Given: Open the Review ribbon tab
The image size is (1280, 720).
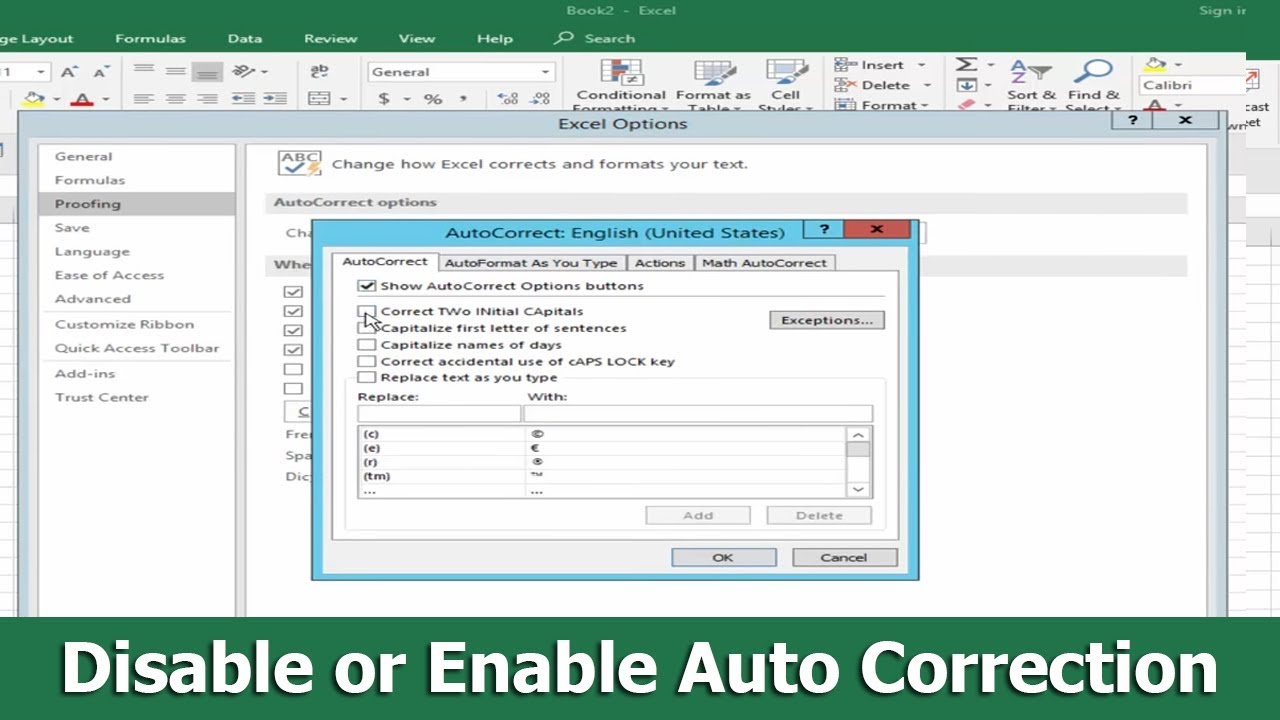Looking at the screenshot, I should tap(331, 38).
